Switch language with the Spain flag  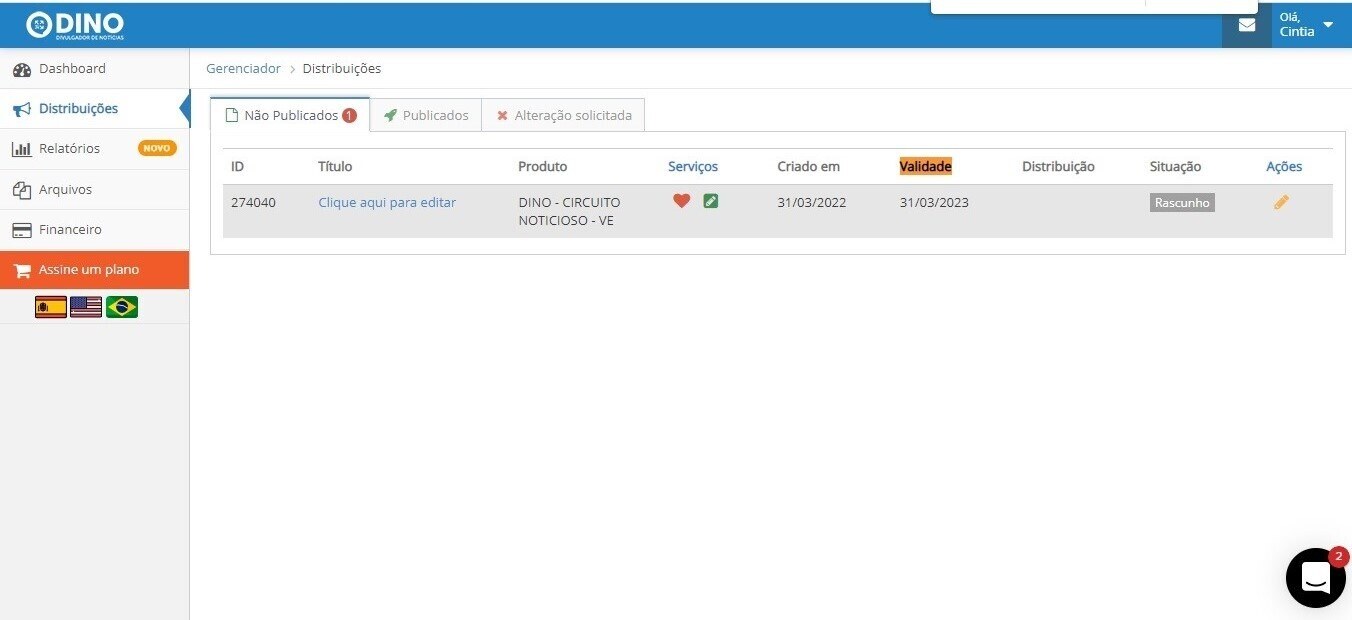(x=51, y=307)
